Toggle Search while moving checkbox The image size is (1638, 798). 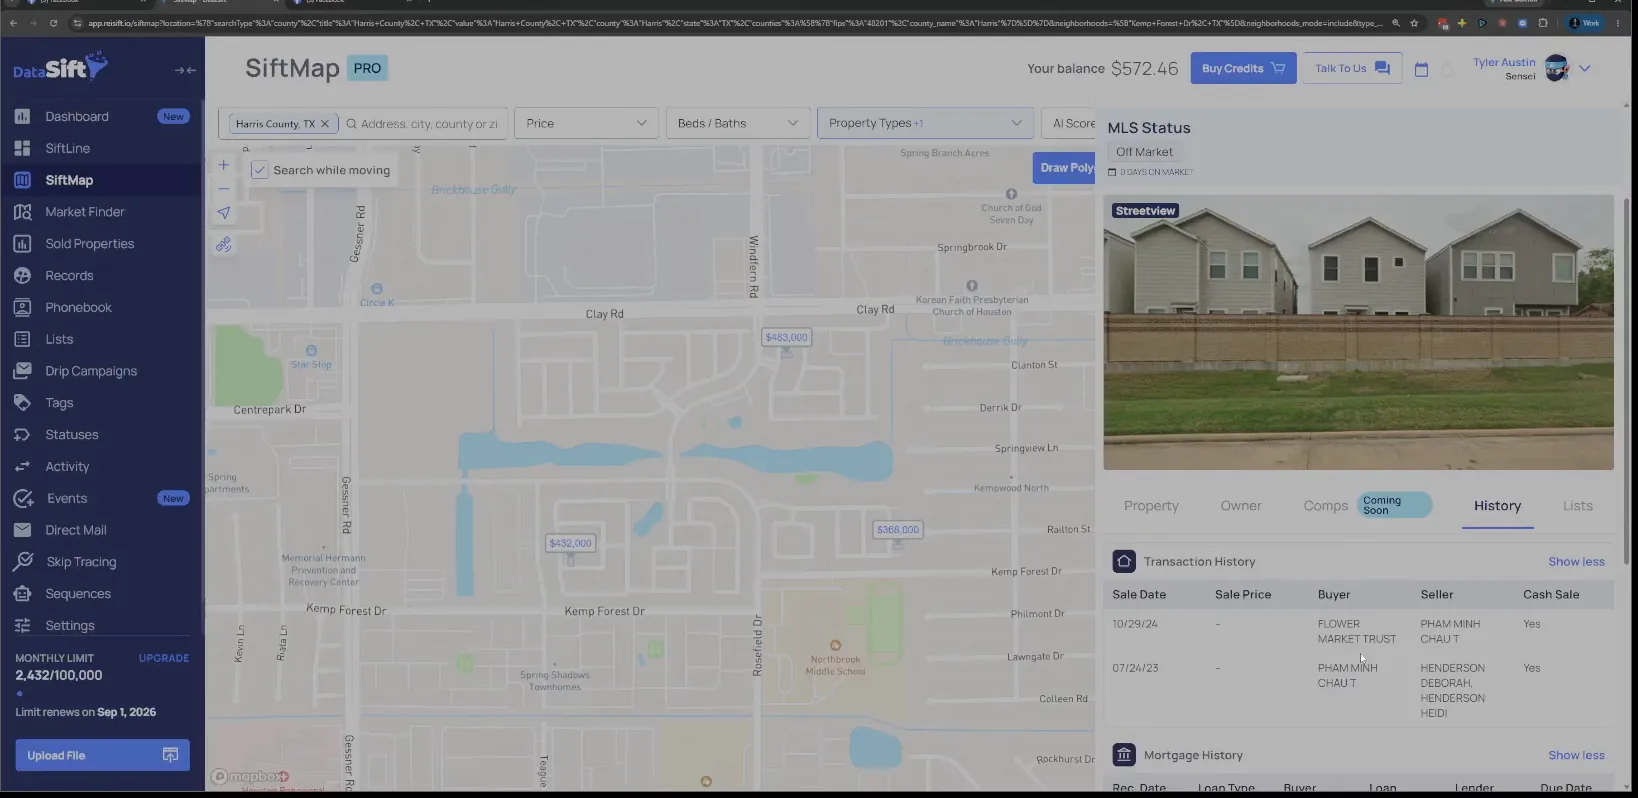pos(259,170)
